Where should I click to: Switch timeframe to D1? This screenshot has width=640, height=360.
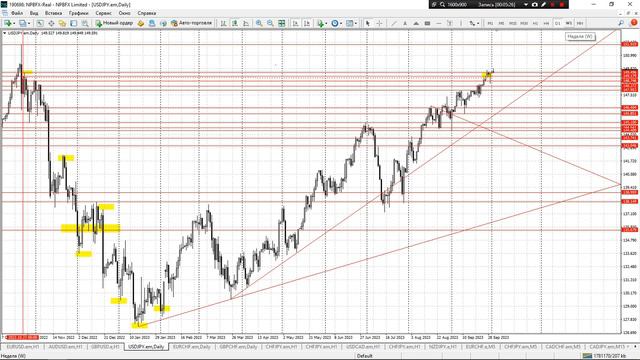558,23
